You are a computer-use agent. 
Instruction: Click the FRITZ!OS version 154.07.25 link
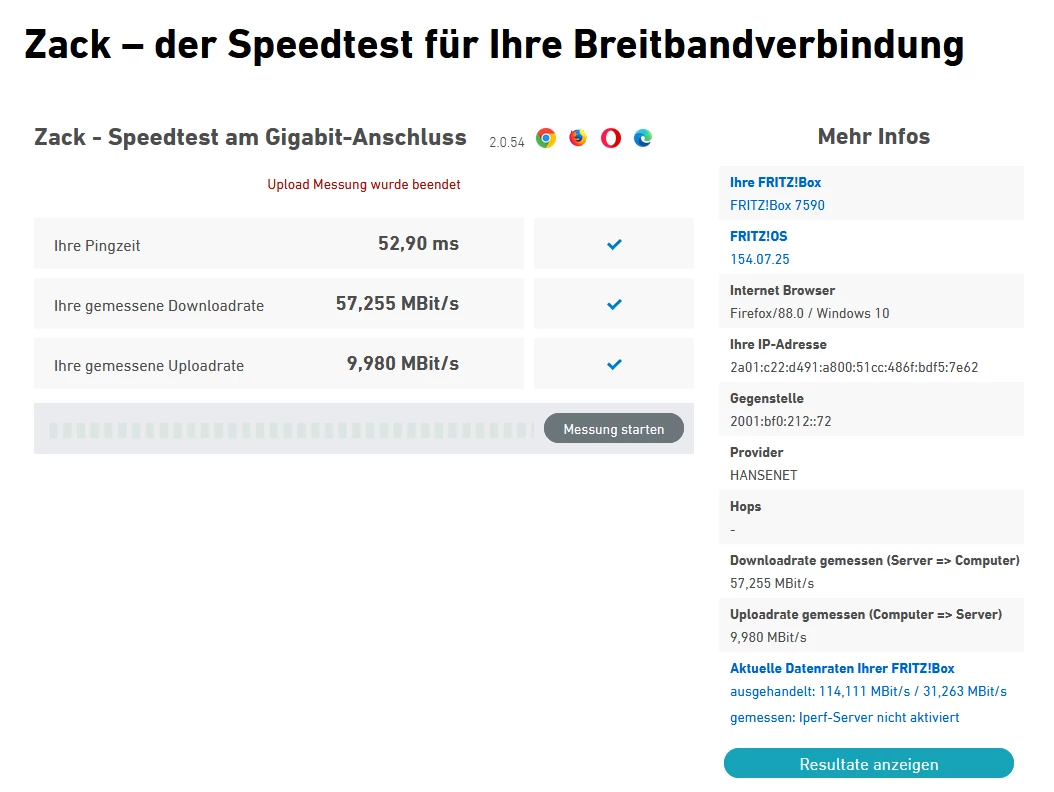click(760, 259)
